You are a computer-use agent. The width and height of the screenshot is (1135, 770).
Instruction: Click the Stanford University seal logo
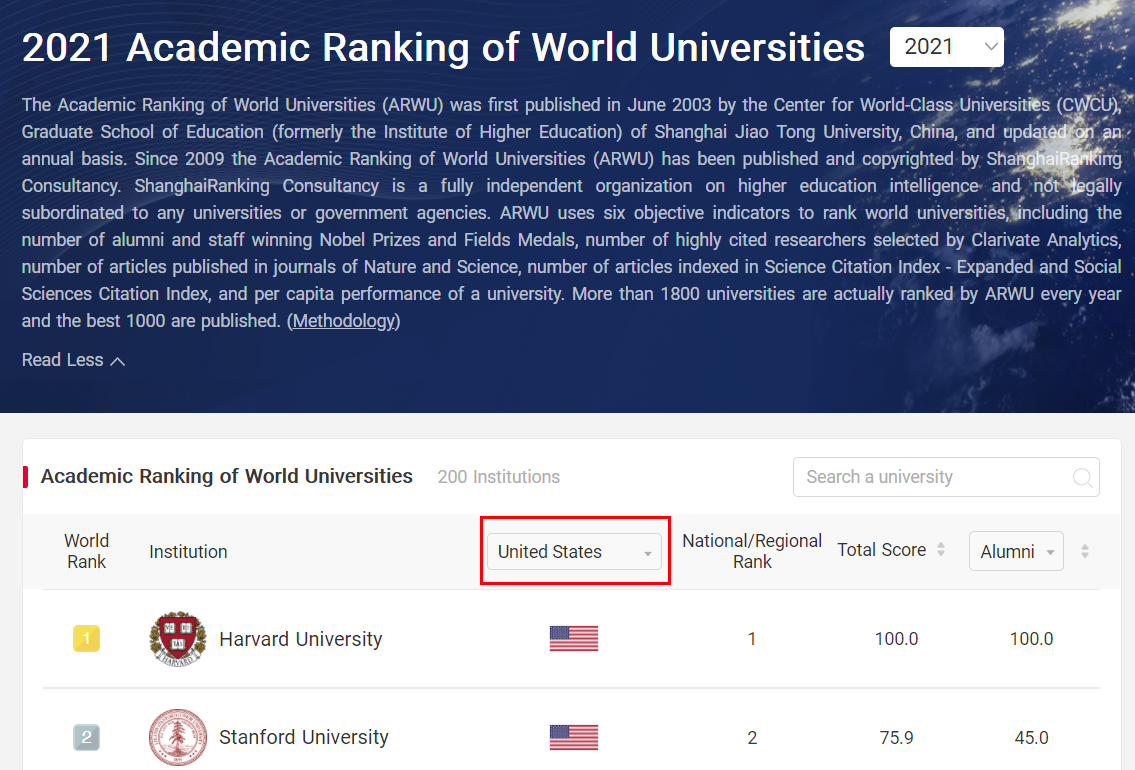[178, 737]
